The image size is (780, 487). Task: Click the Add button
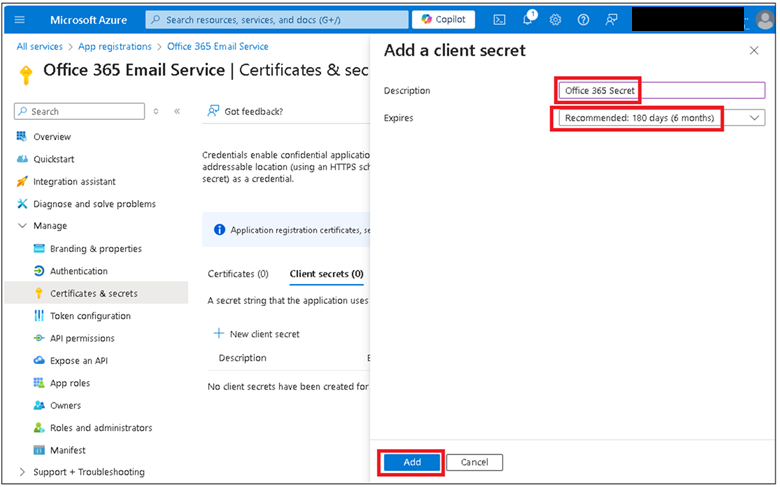(412, 462)
